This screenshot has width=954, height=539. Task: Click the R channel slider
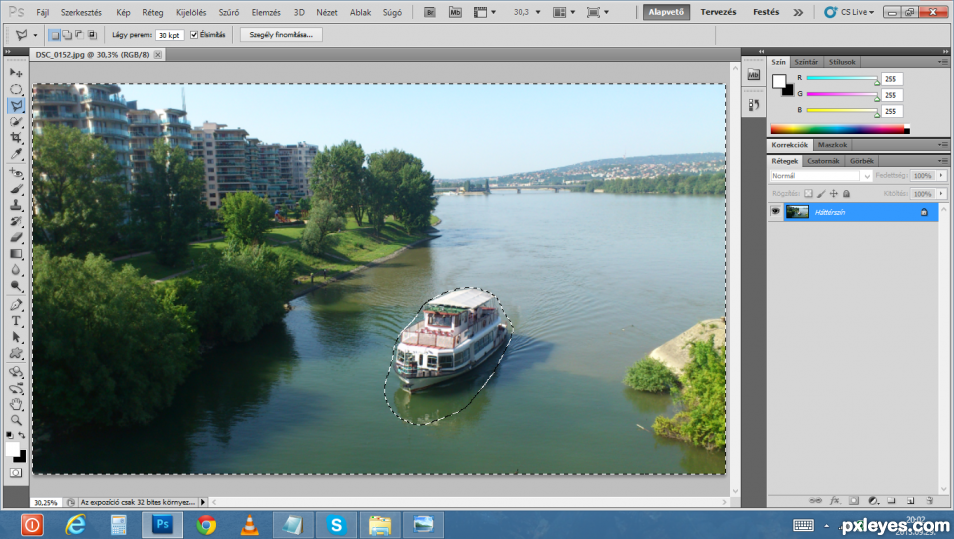coord(842,78)
